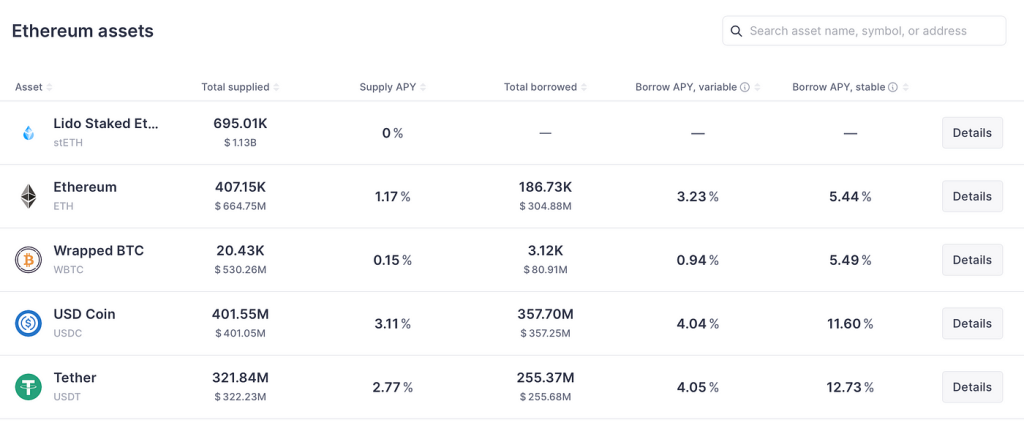Click the search magnifier icon
This screenshot has height=431, width=1024.
click(x=736, y=31)
